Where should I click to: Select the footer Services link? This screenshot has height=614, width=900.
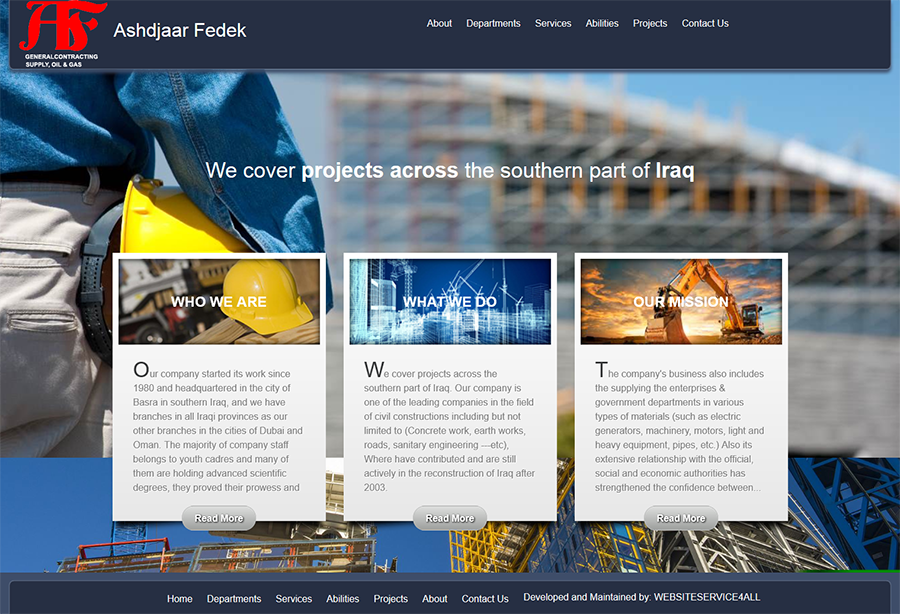294,599
